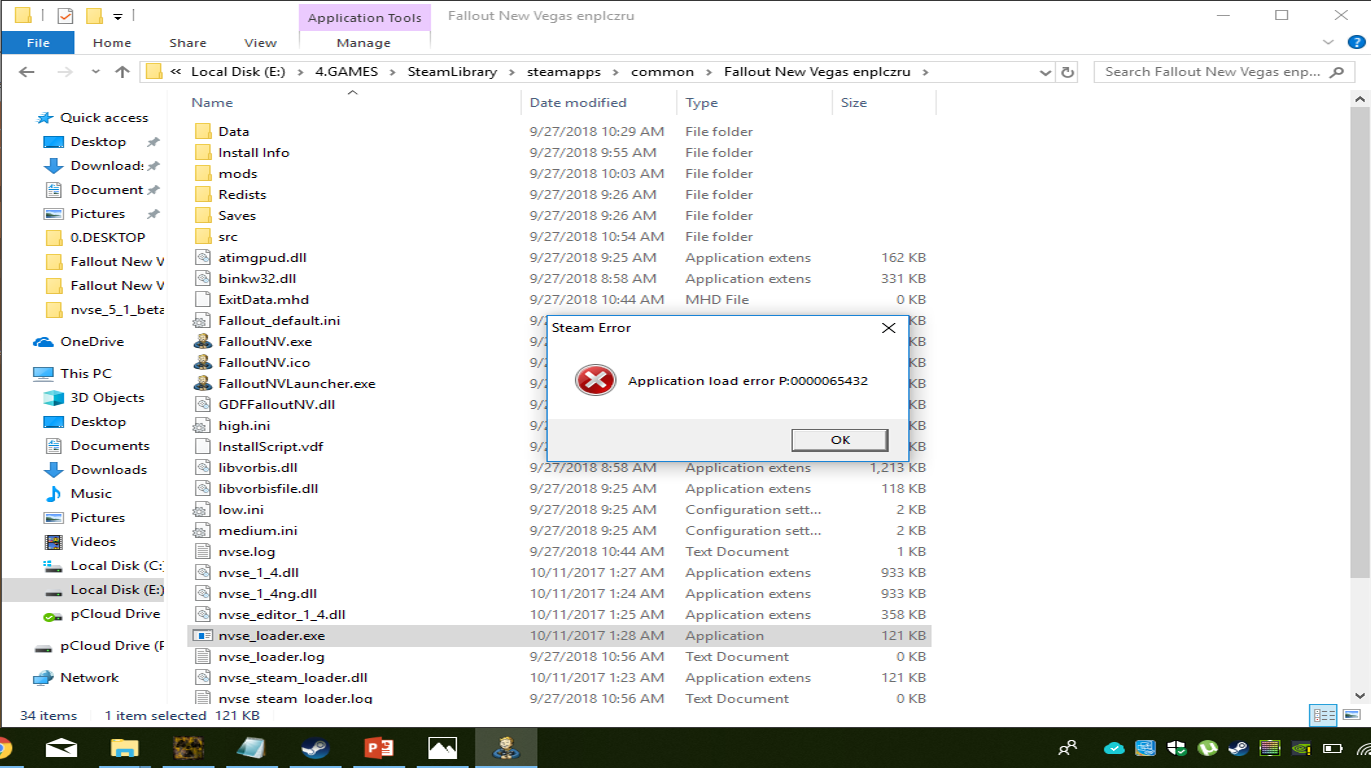Screen dimensions: 1371x768
Task: Open the Music folder in sidebar
Action: (x=78, y=494)
